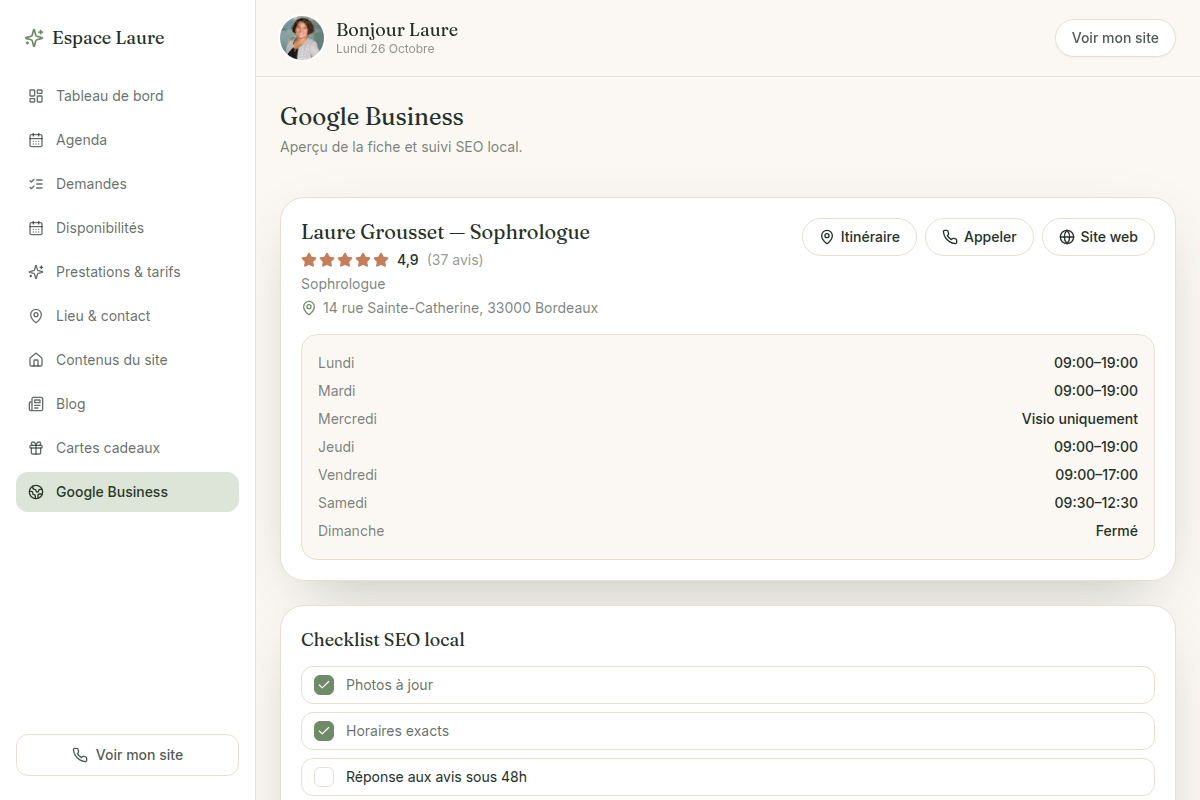Click the Bonjour Laure greeting
Viewport: 1200px width, 800px height.
(x=397, y=30)
